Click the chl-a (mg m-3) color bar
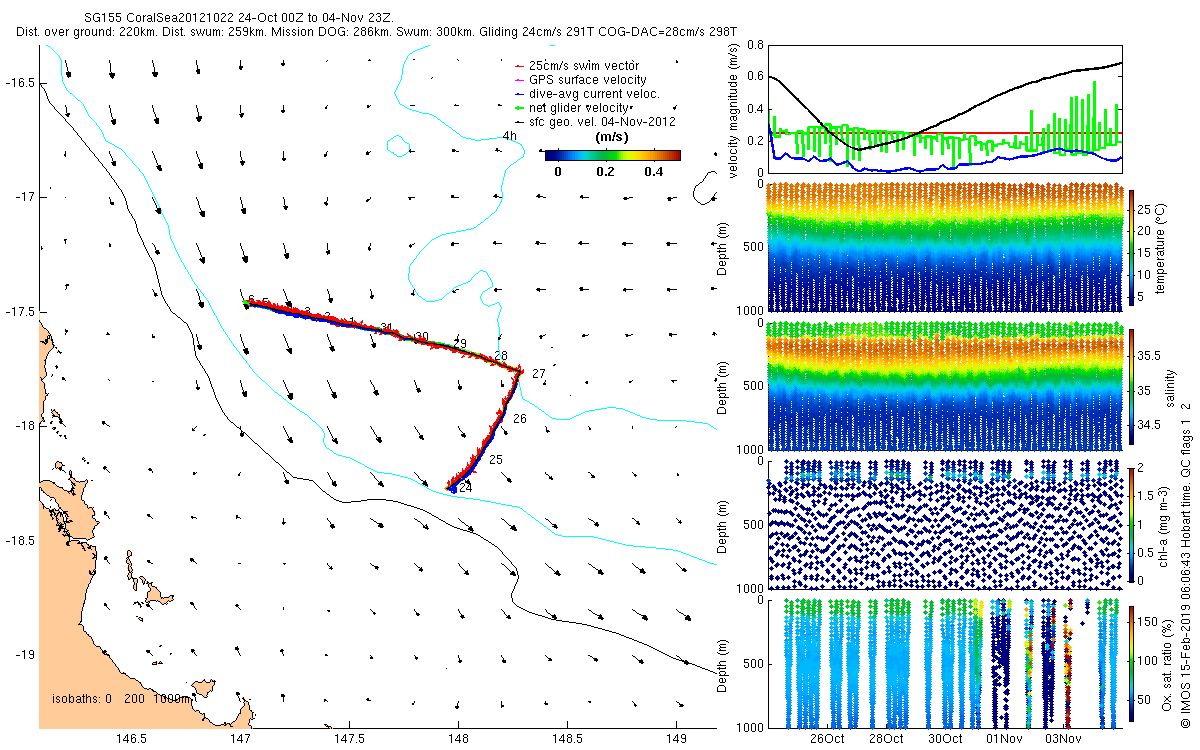1200x750 pixels. (1132, 524)
